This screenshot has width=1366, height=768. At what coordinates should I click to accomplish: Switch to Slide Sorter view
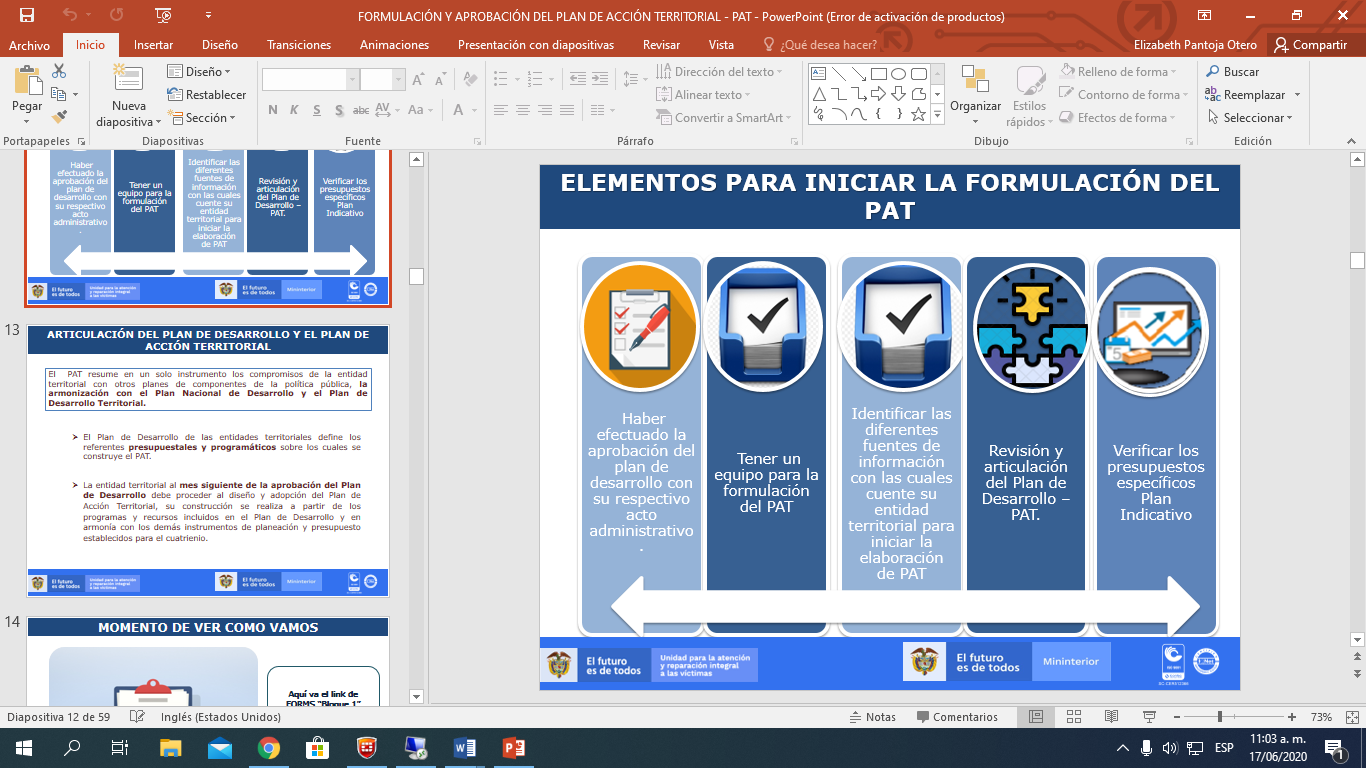[x=1073, y=717]
